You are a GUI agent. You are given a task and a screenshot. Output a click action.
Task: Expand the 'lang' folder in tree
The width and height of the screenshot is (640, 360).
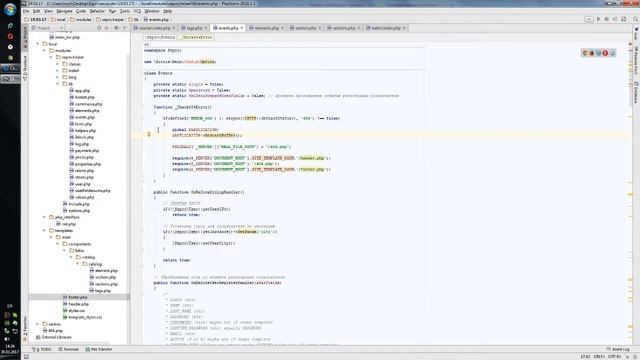click(58, 77)
